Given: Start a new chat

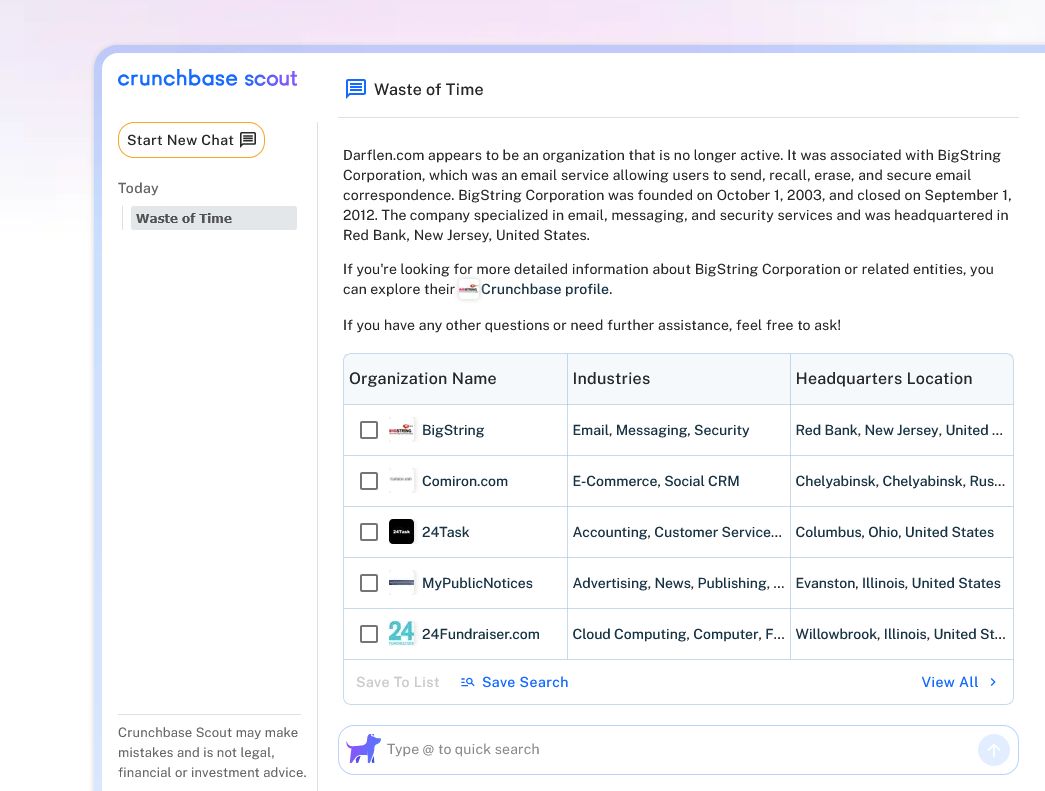Looking at the screenshot, I should pyautogui.click(x=191, y=140).
